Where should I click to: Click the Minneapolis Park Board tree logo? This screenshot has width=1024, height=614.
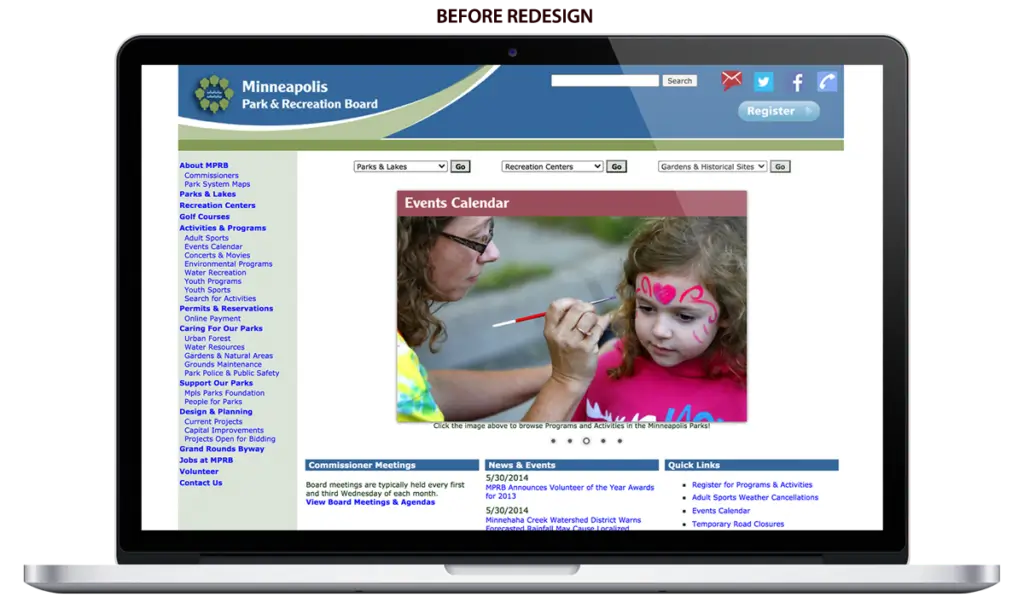[212, 94]
